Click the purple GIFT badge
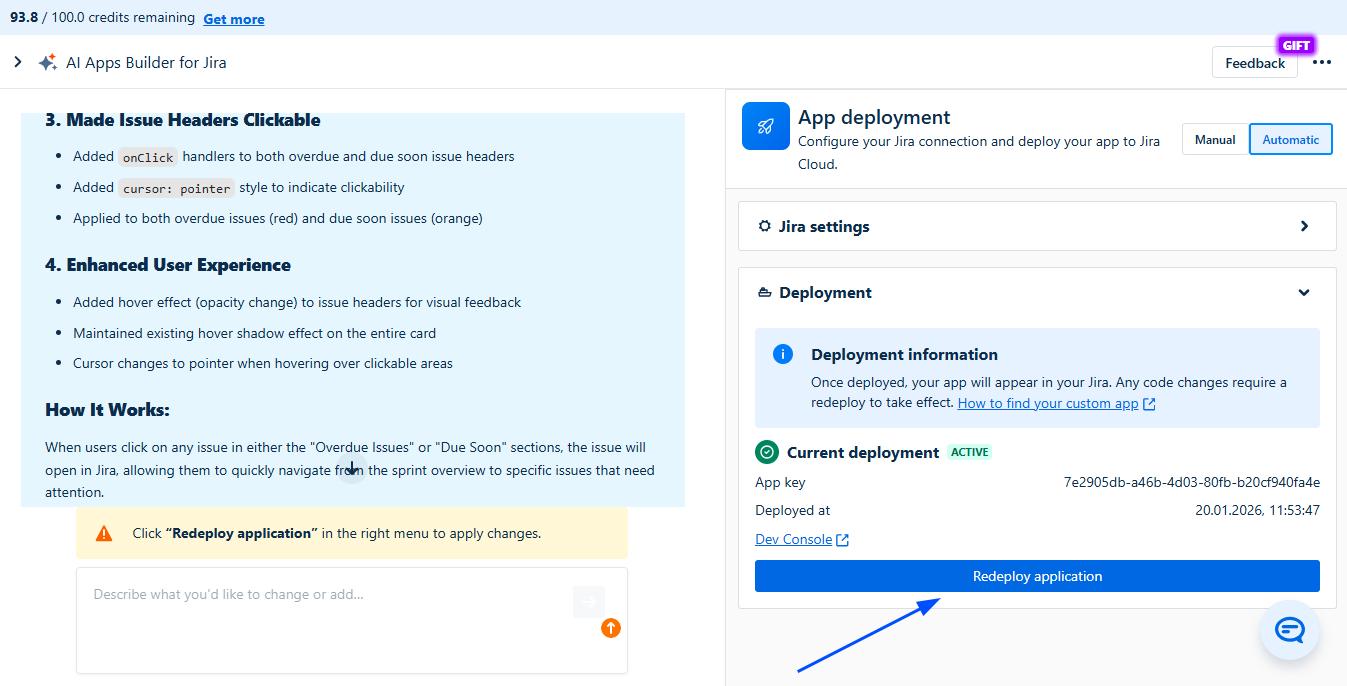Screen dimensions: 1347x686 pos(1295,45)
